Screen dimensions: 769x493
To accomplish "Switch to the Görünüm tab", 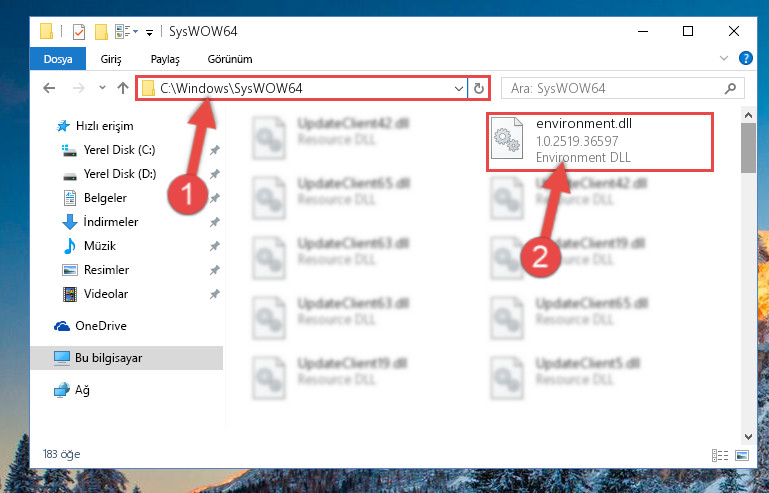I will click(x=230, y=59).
